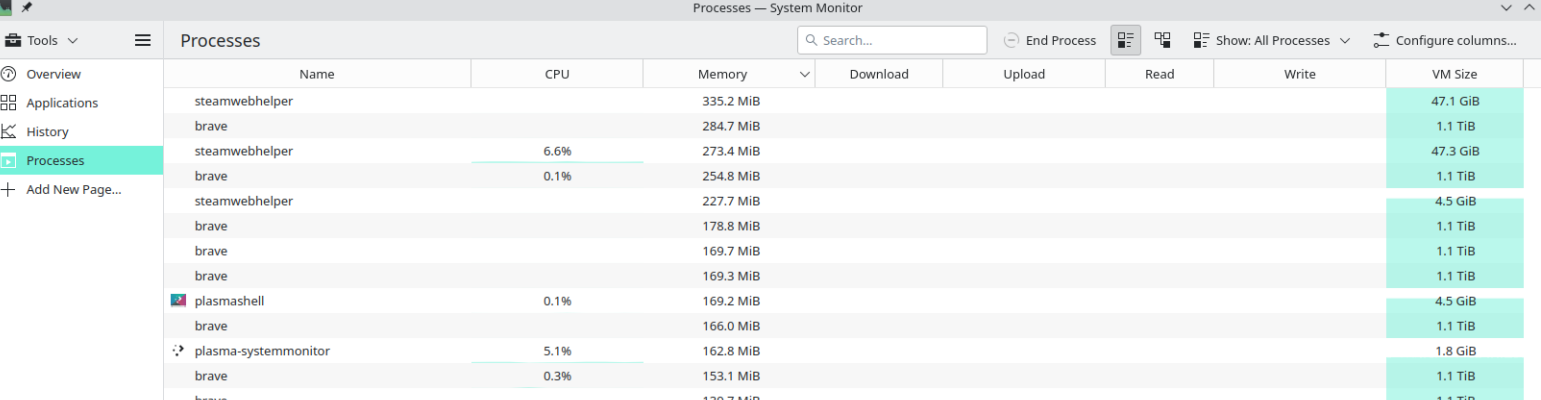Click the window title bar dropdown chevron
The image size is (1541, 400).
[1506, 7]
